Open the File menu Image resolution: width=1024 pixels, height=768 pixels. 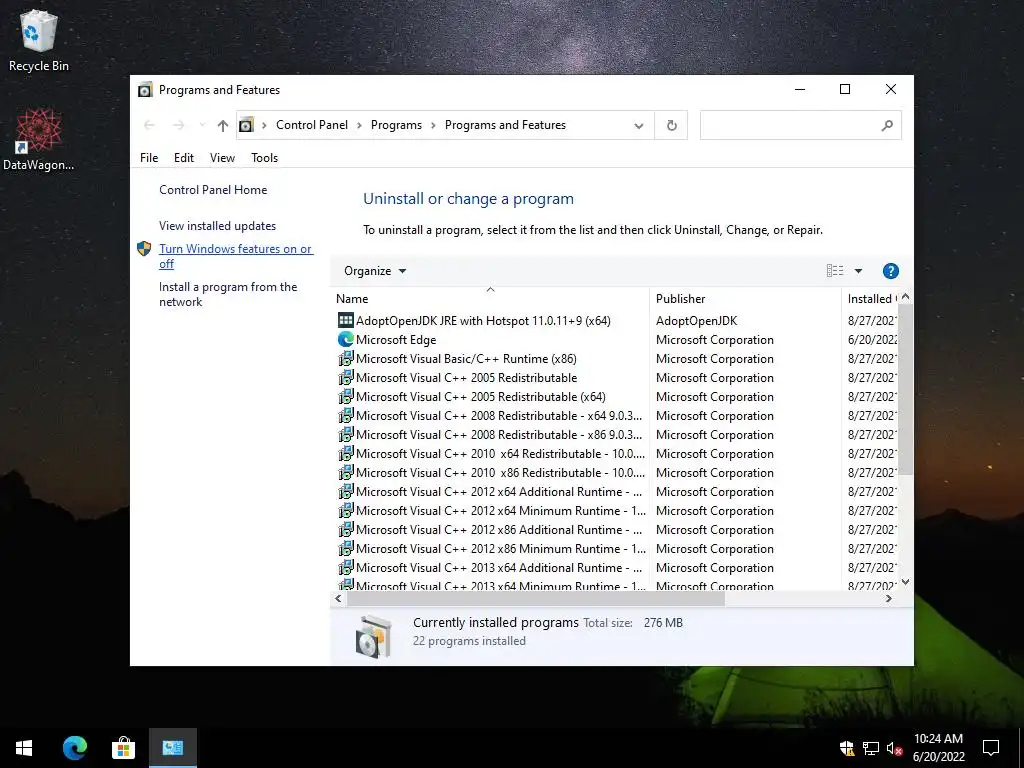pos(149,158)
